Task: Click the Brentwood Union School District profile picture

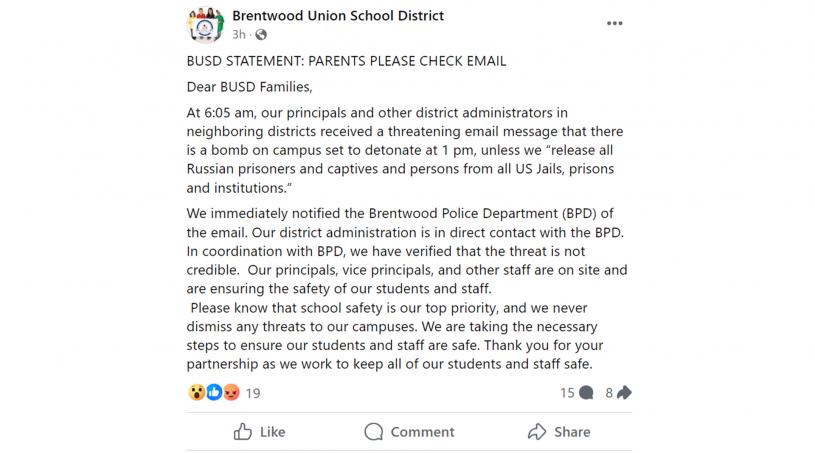Action: click(x=204, y=24)
